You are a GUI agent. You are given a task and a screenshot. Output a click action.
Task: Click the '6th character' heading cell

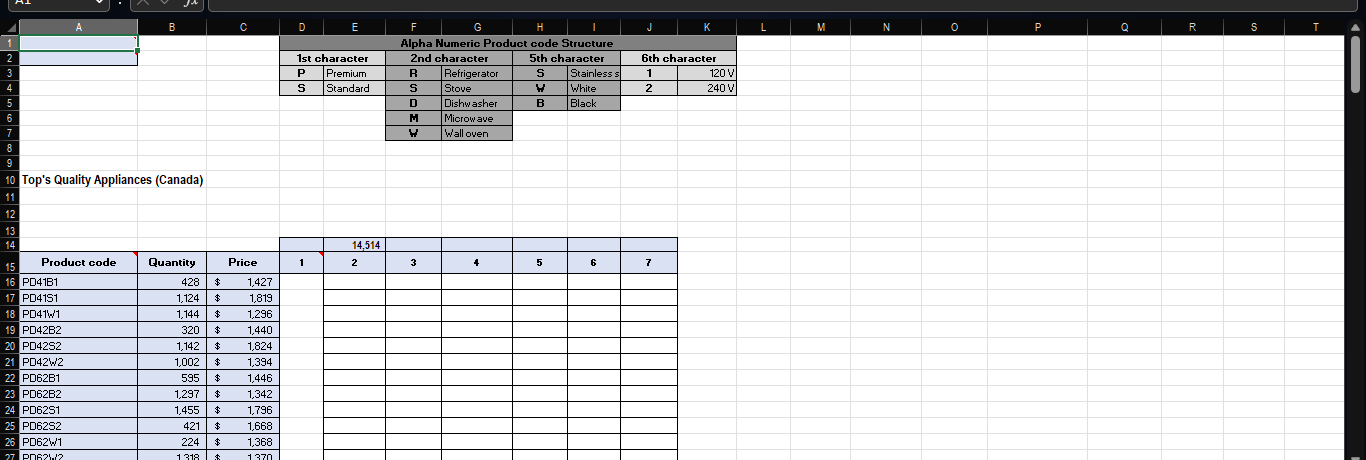678,58
